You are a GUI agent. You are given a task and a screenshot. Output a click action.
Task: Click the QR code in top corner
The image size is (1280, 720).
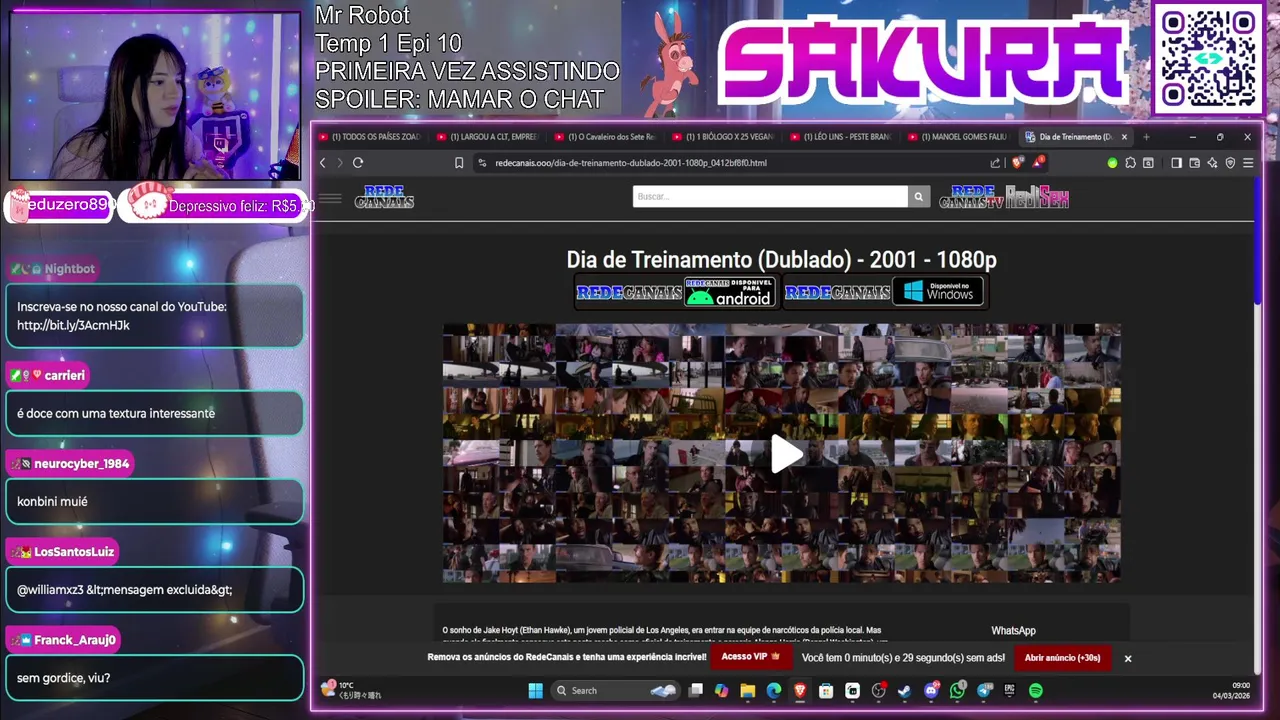pos(1208,59)
